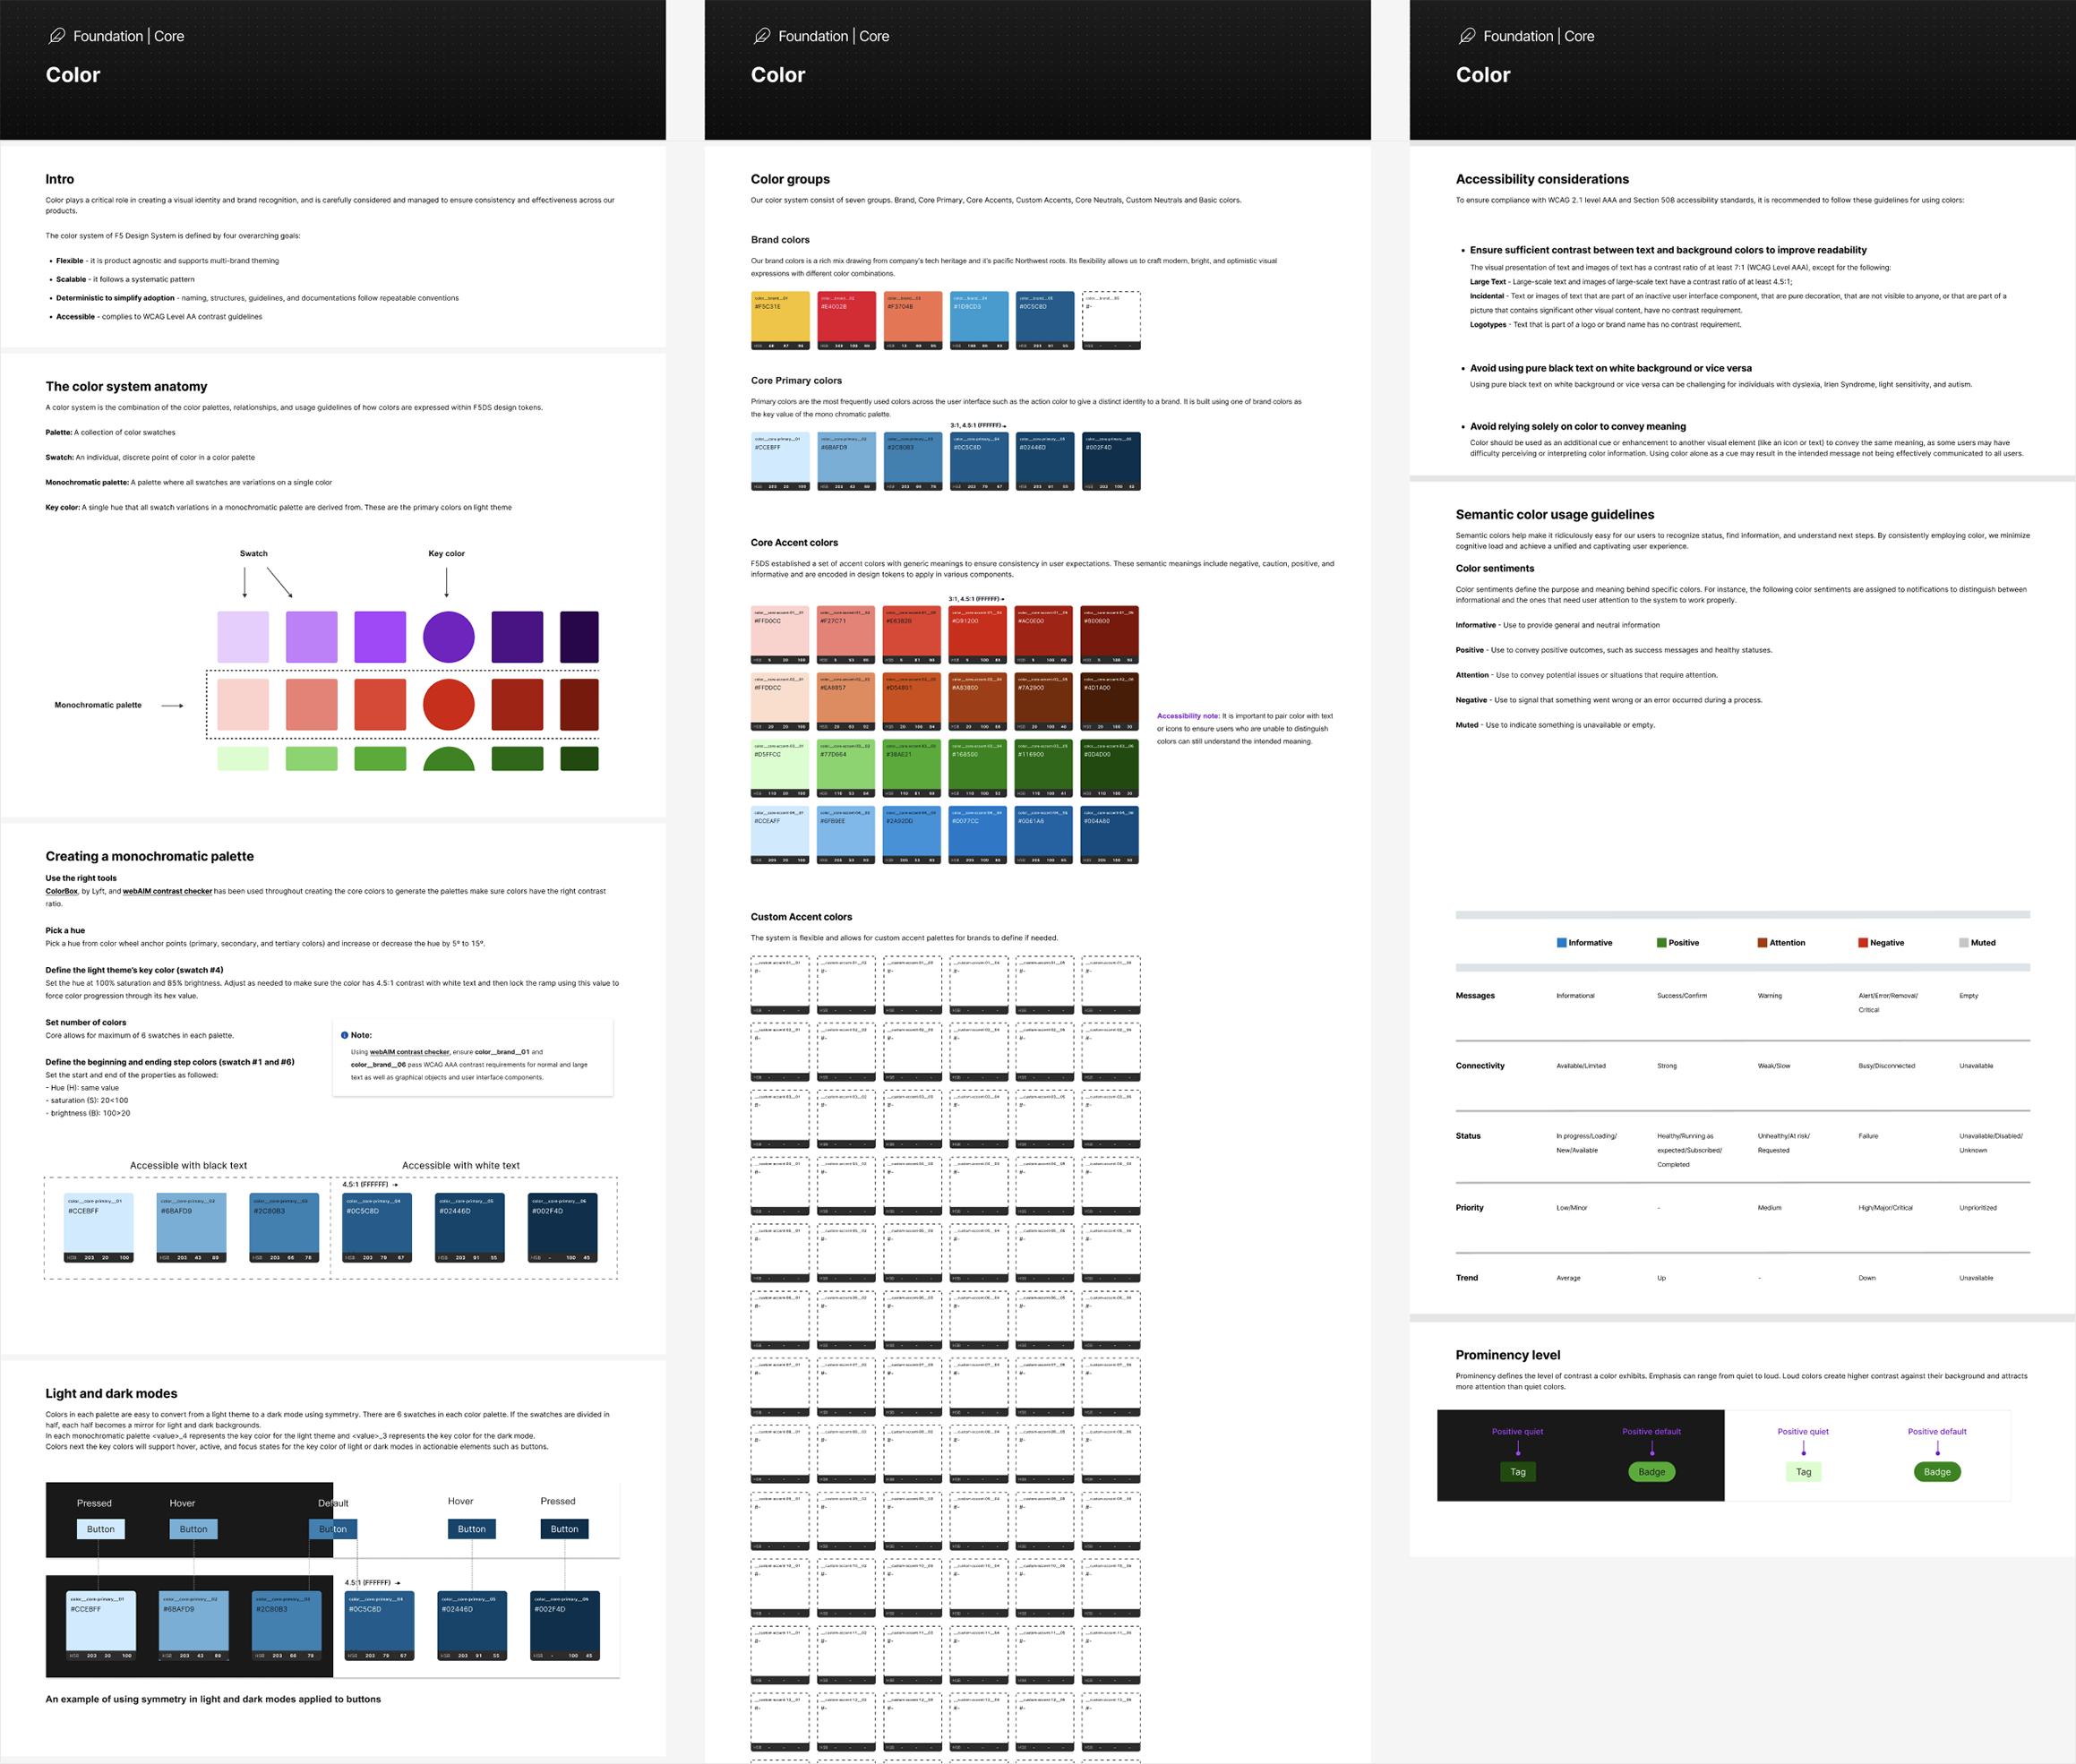Select core accent swatch #D91200
The image size is (2076, 1764).
pyautogui.click(x=979, y=635)
